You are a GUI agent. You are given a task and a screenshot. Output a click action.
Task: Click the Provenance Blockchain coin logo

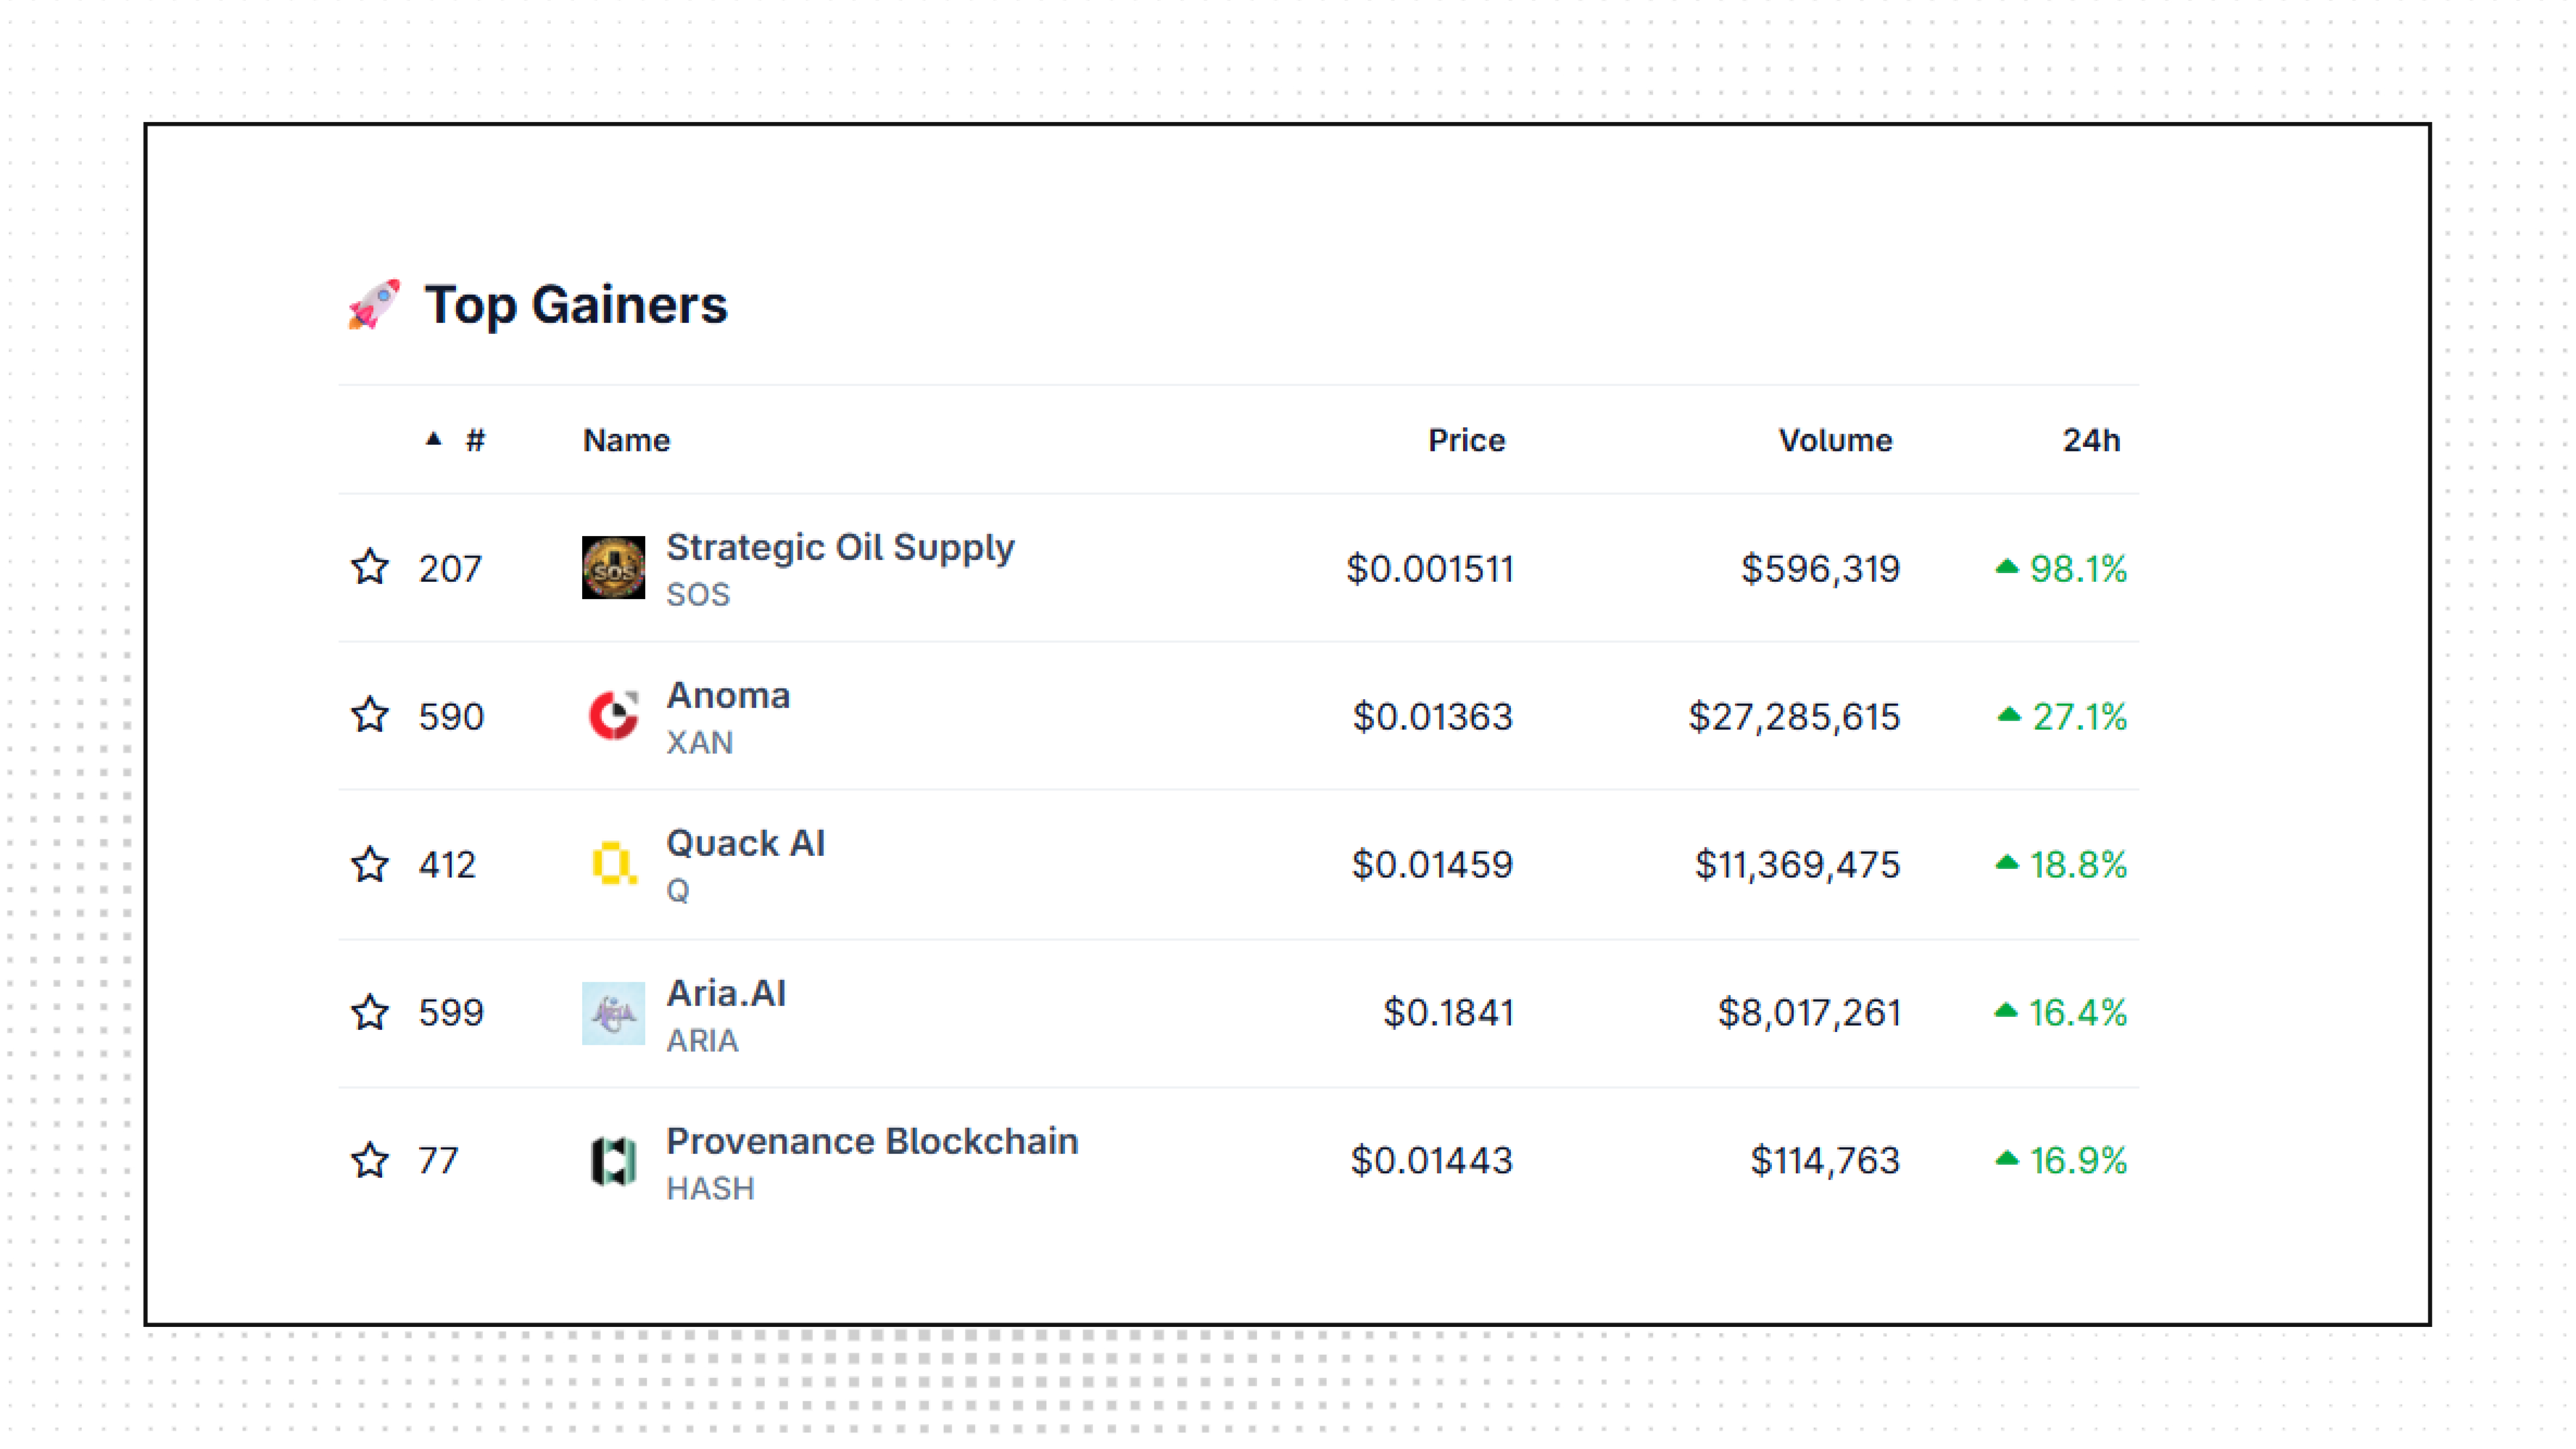coord(613,1161)
